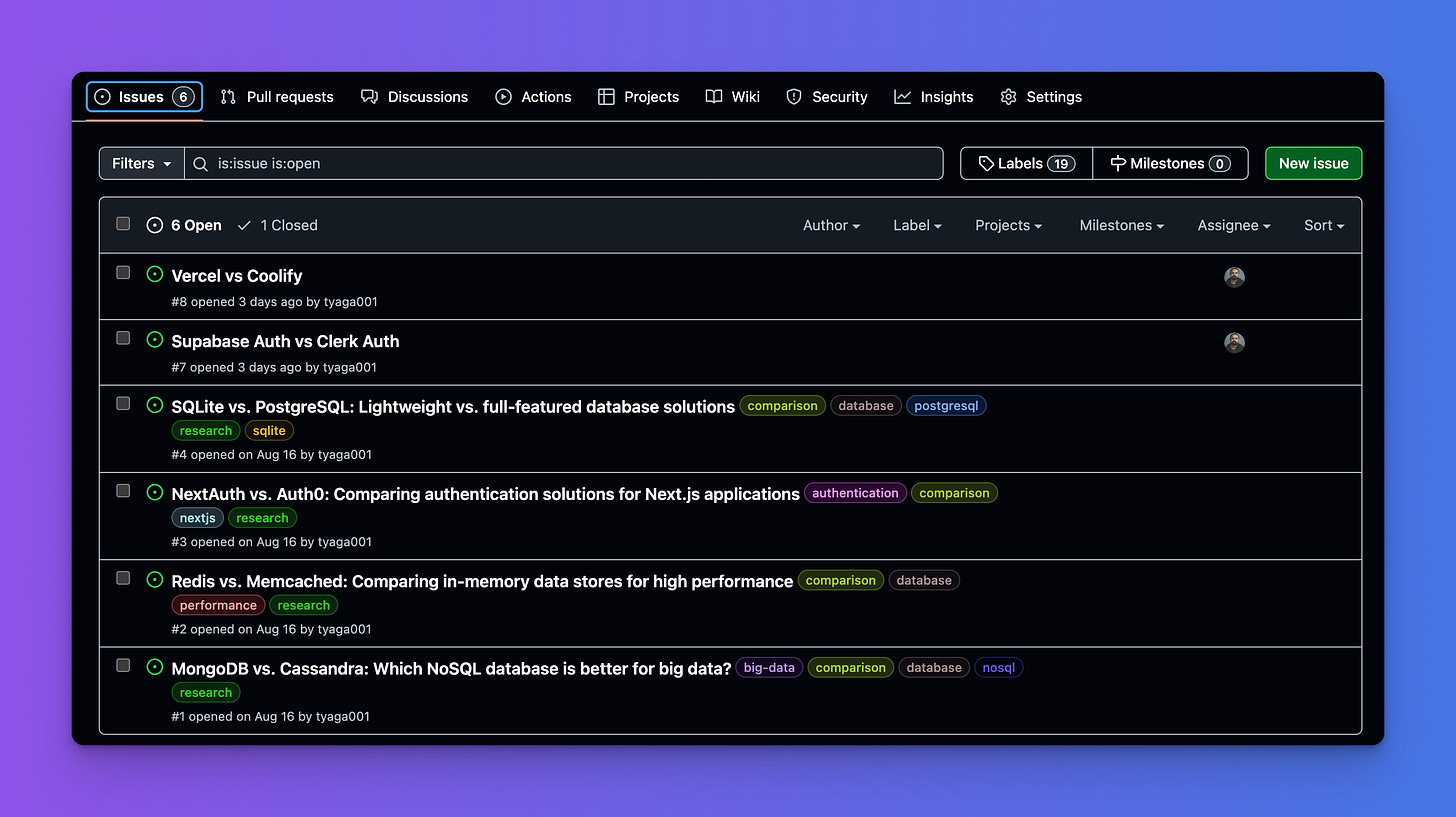Click the nextjs label tag

tap(198, 518)
